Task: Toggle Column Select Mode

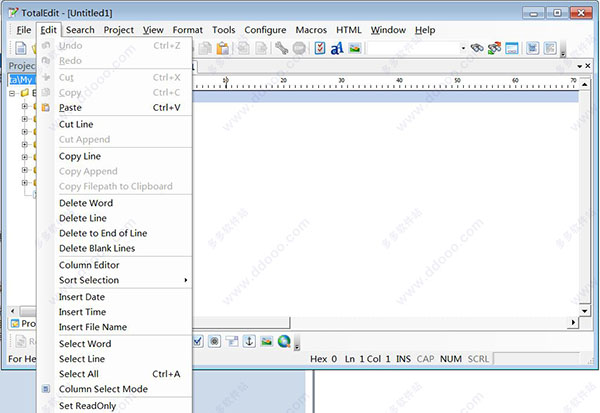Action: 115,389
